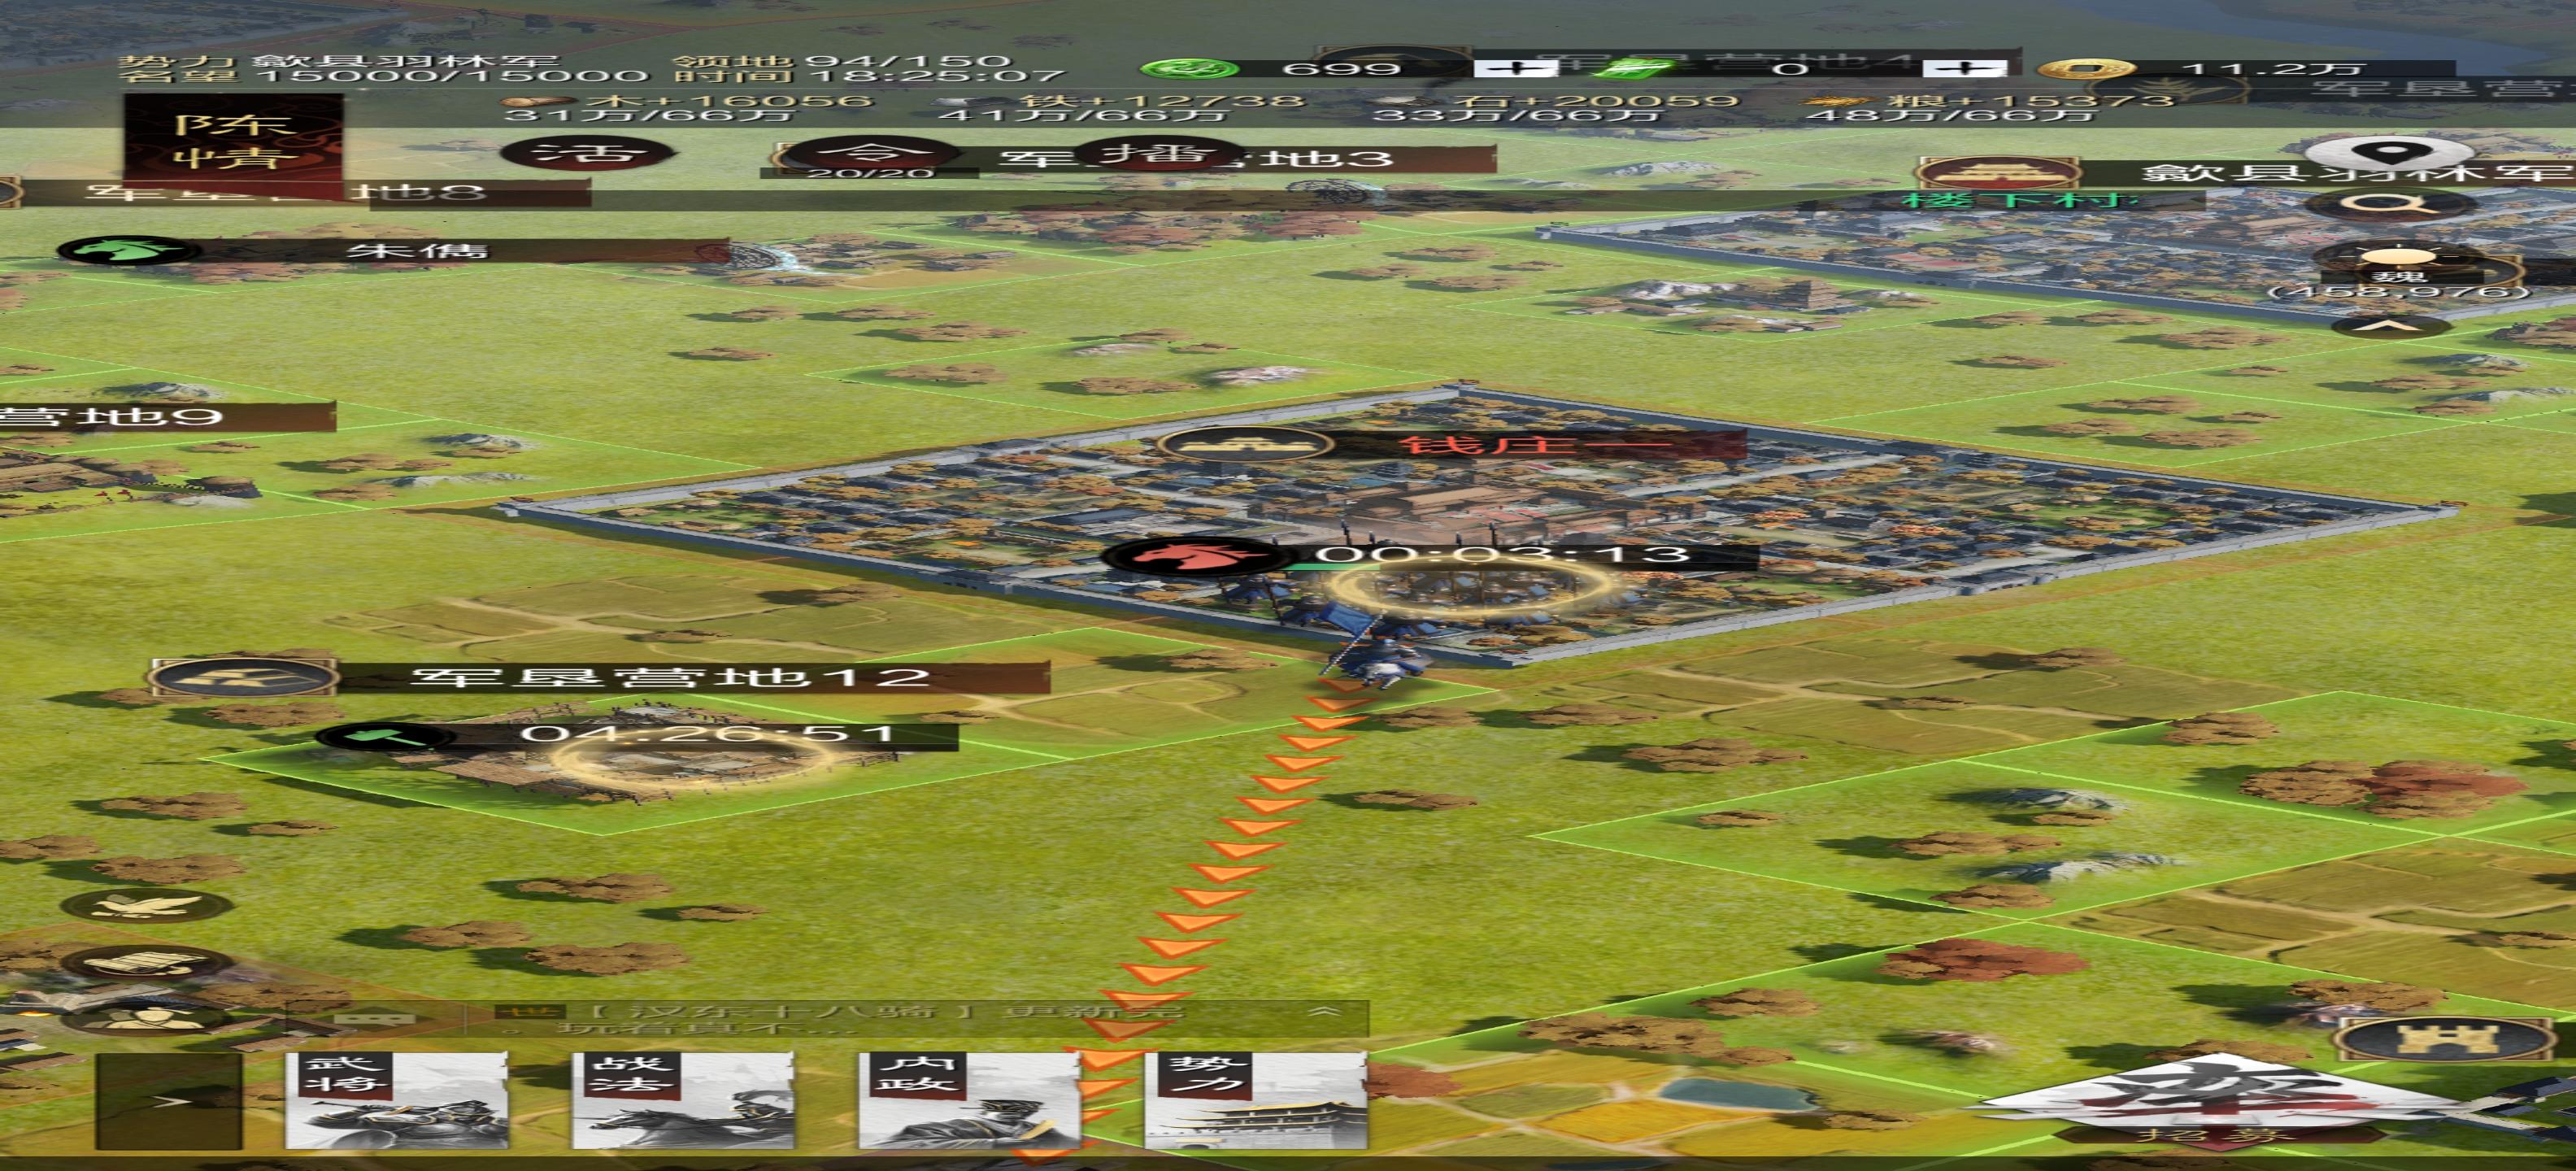Click the territory count 领地 94/150
The width and height of the screenshot is (2576, 1171).
(843, 61)
